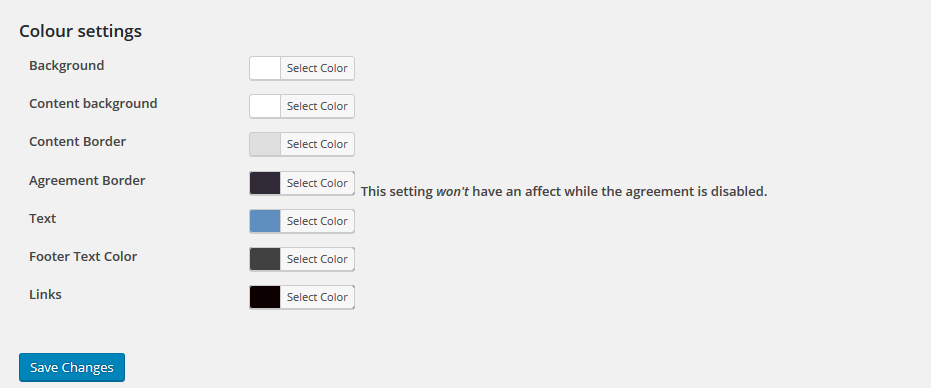Click the grey Content Border swatch
The width and height of the screenshot is (931, 388).
click(265, 144)
